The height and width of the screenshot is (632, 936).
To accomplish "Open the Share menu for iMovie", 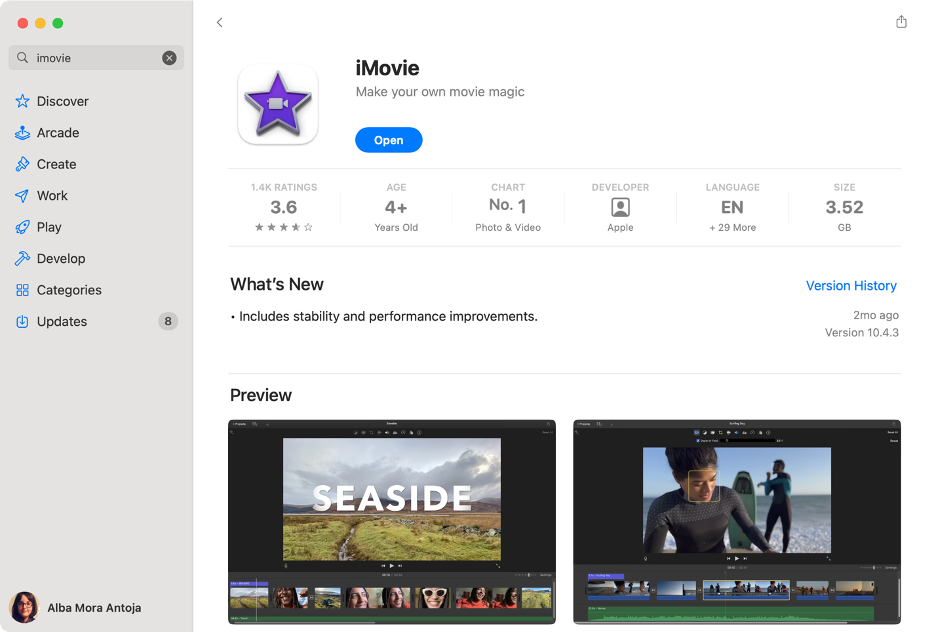I will 901,20.
